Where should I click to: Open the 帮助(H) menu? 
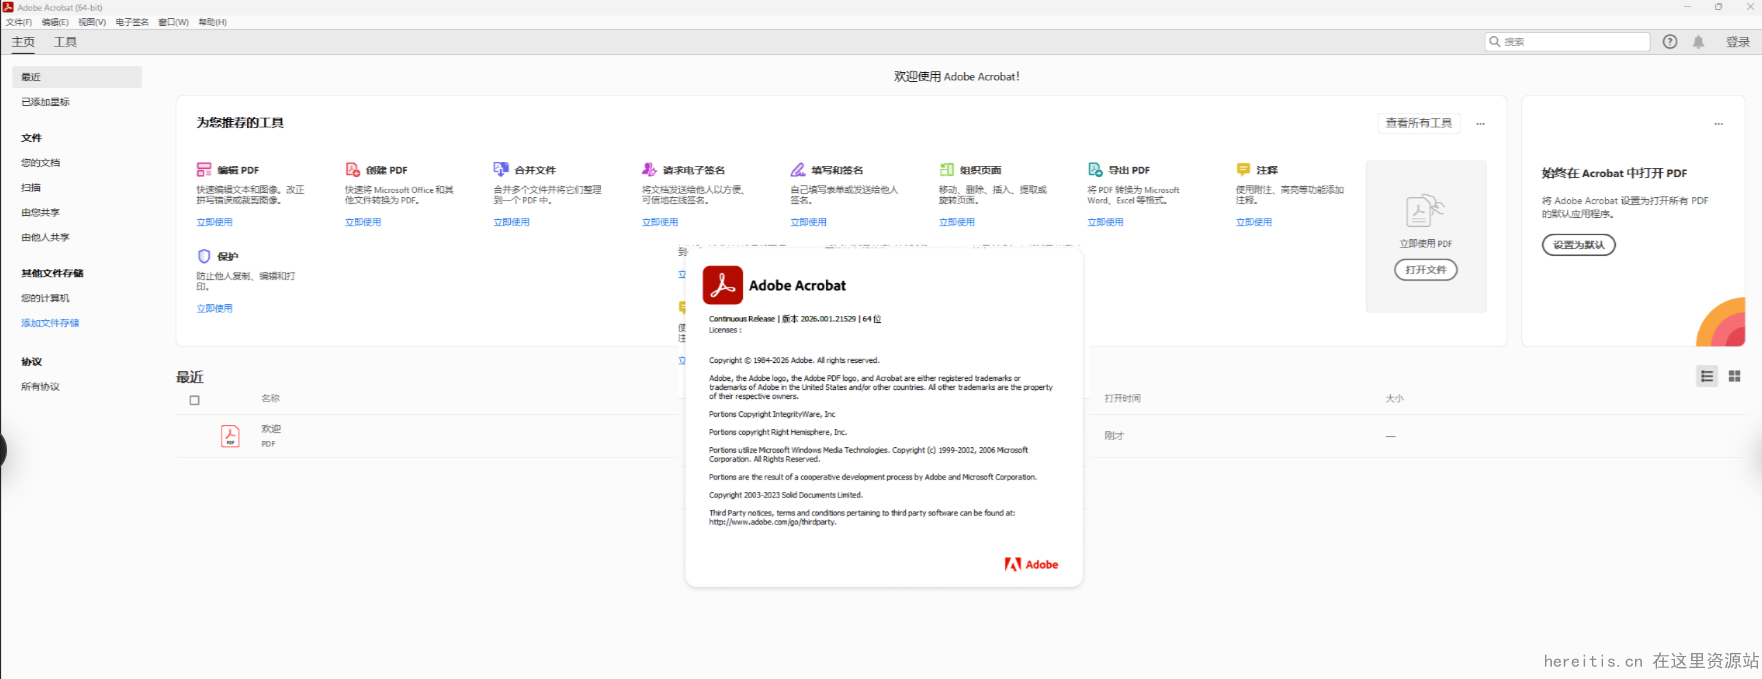coord(212,22)
